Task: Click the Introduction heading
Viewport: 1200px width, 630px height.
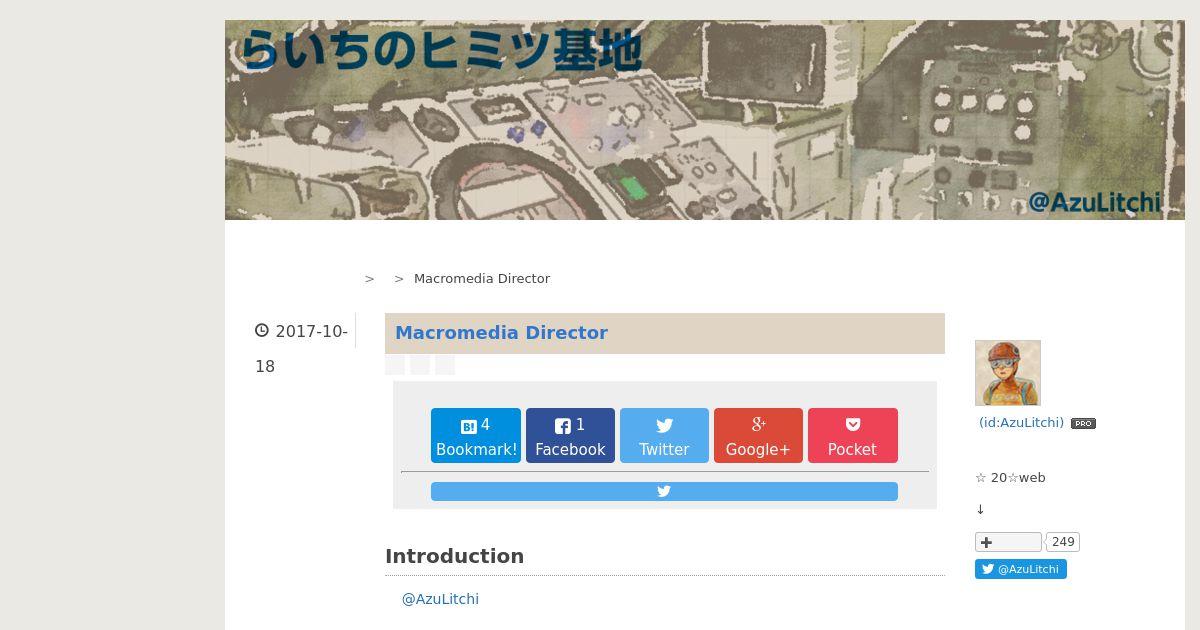Action: [454, 556]
